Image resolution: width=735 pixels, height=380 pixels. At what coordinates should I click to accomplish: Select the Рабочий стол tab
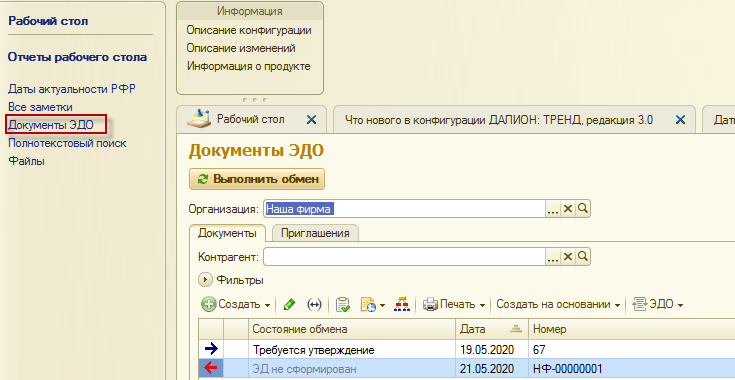250,119
